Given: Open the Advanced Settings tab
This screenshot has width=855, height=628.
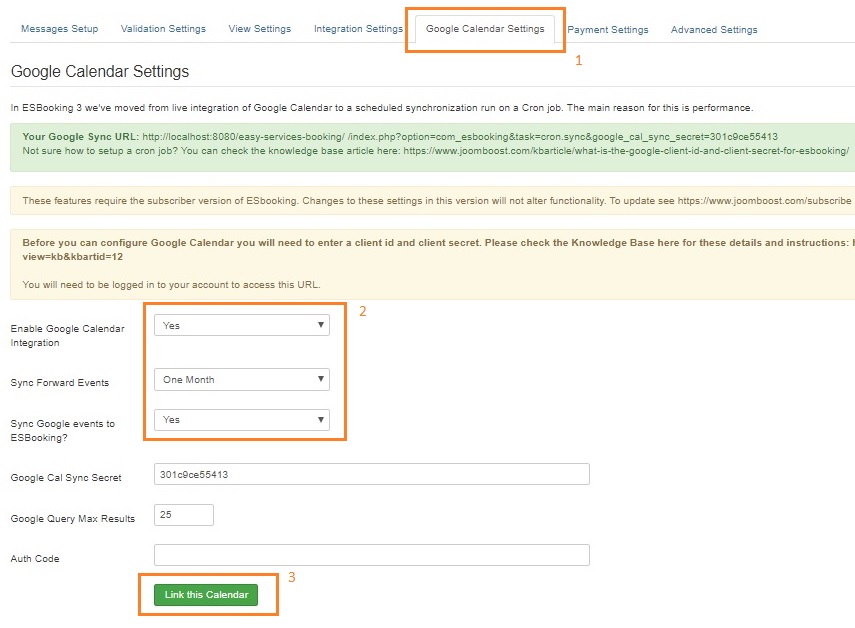Looking at the screenshot, I should (713, 30).
